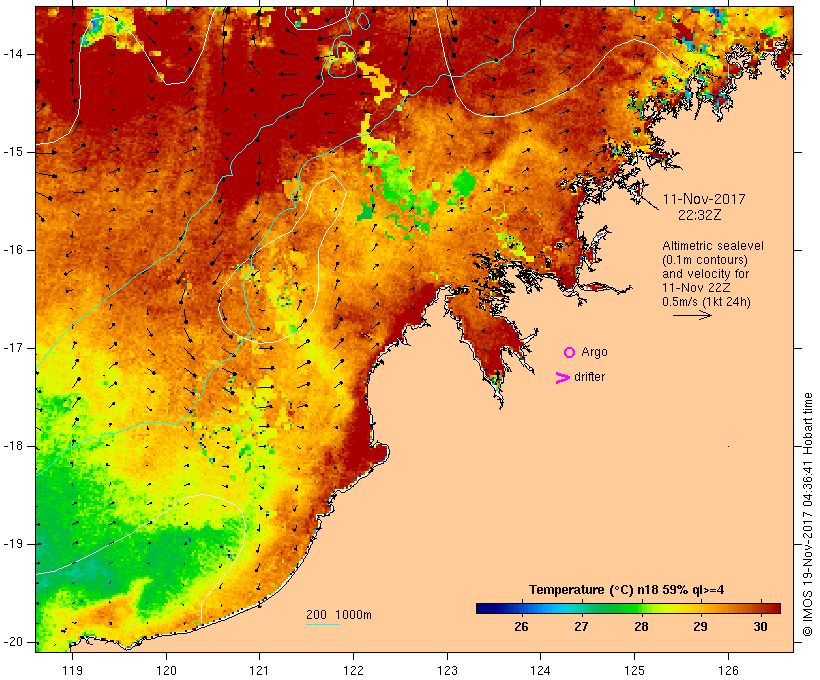Click the latitude label -18

13,446
